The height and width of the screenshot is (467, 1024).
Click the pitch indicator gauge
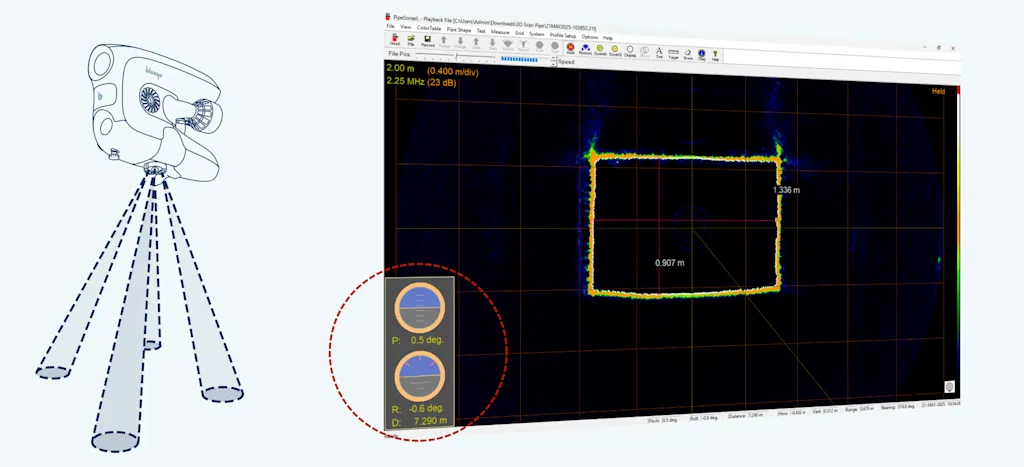(420, 308)
